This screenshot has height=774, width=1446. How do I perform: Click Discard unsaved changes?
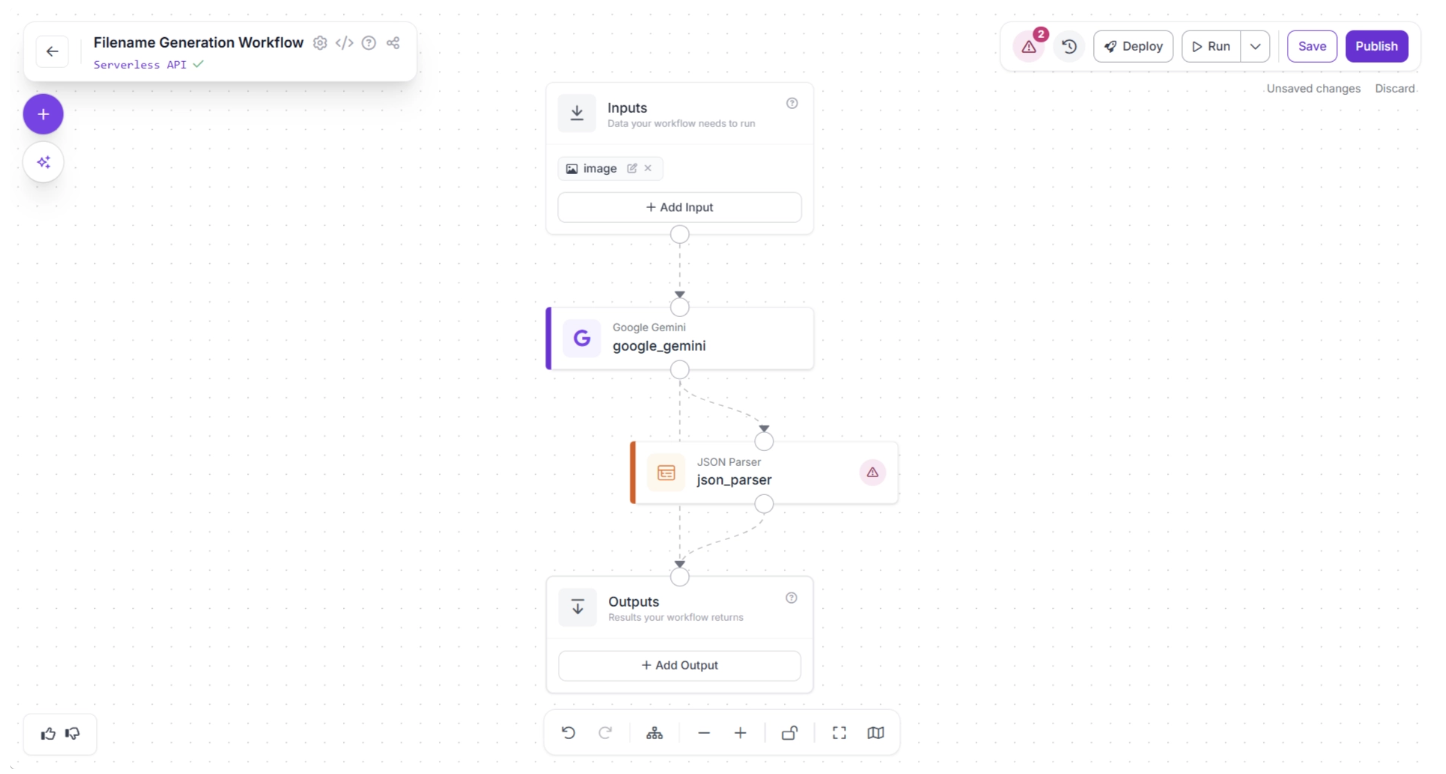(x=1394, y=89)
